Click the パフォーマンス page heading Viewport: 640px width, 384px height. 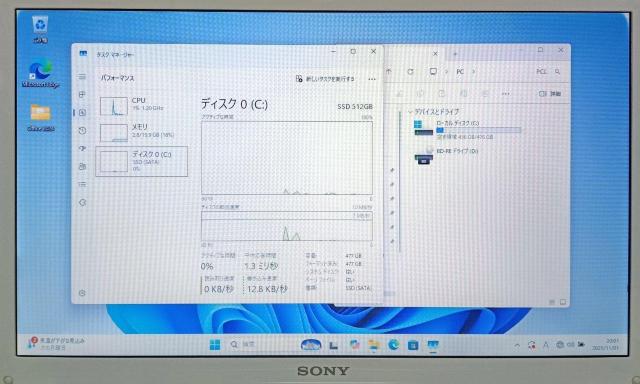[x=118, y=78]
